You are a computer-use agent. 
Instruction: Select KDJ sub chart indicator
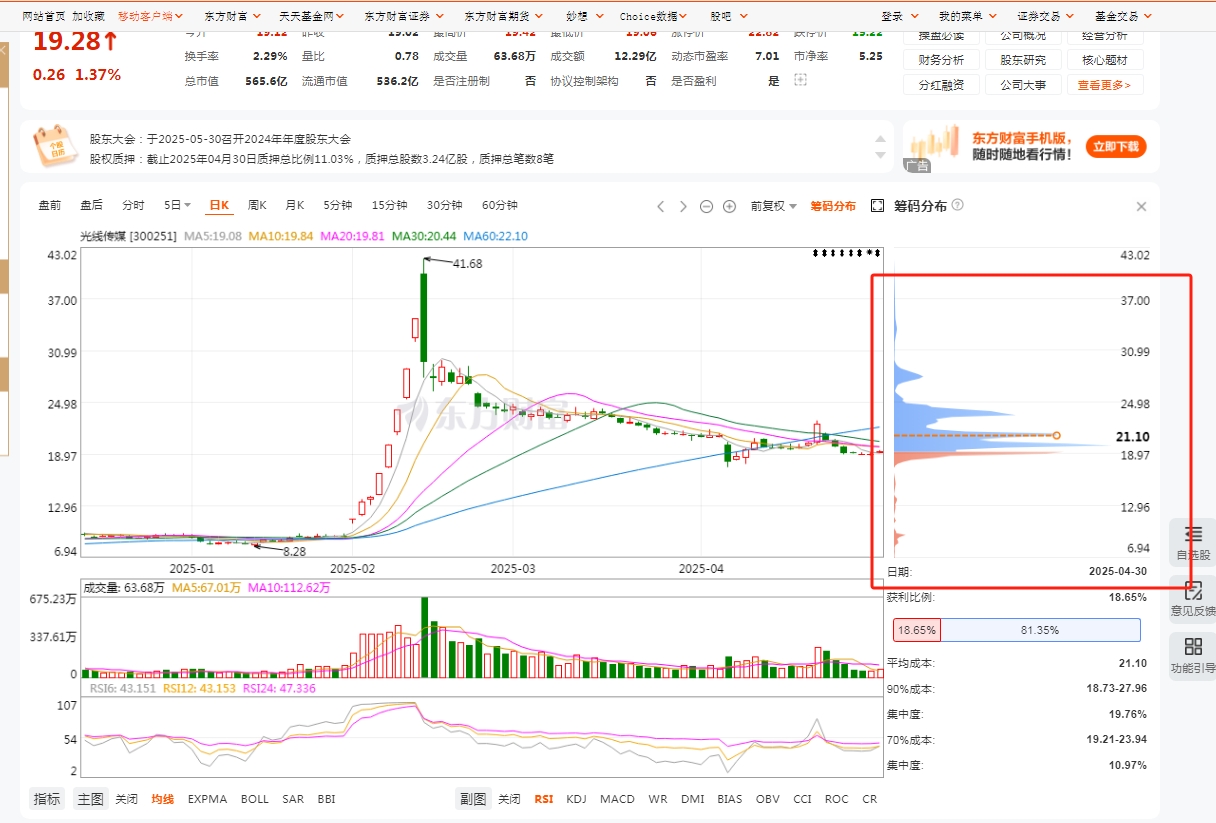(x=576, y=799)
